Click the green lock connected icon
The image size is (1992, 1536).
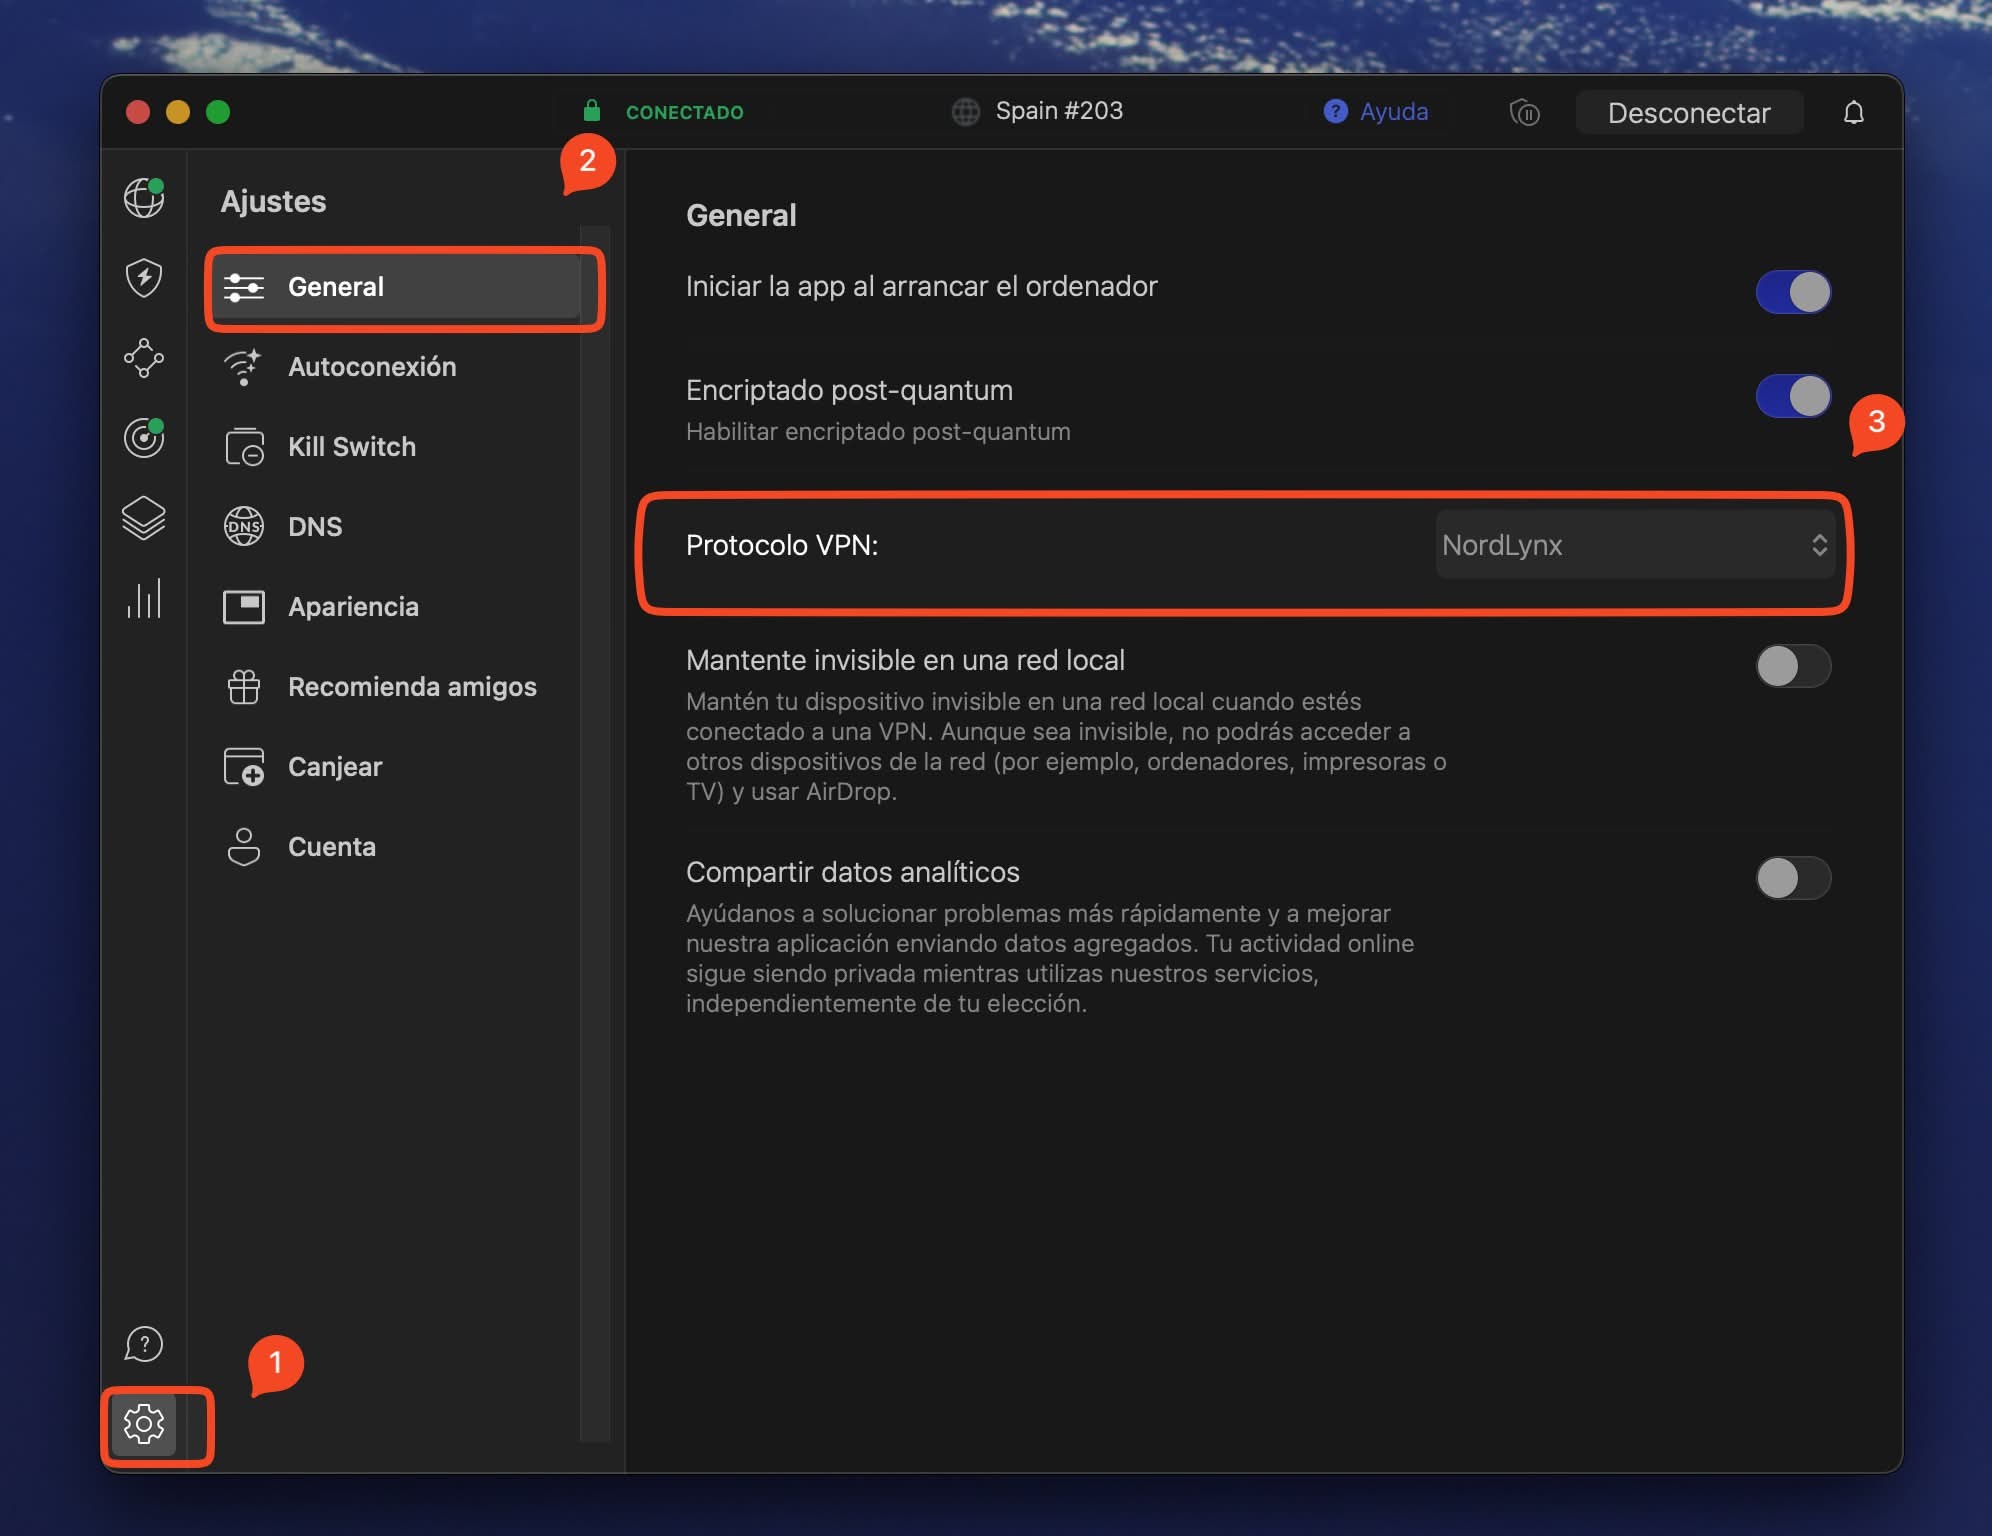coord(592,110)
